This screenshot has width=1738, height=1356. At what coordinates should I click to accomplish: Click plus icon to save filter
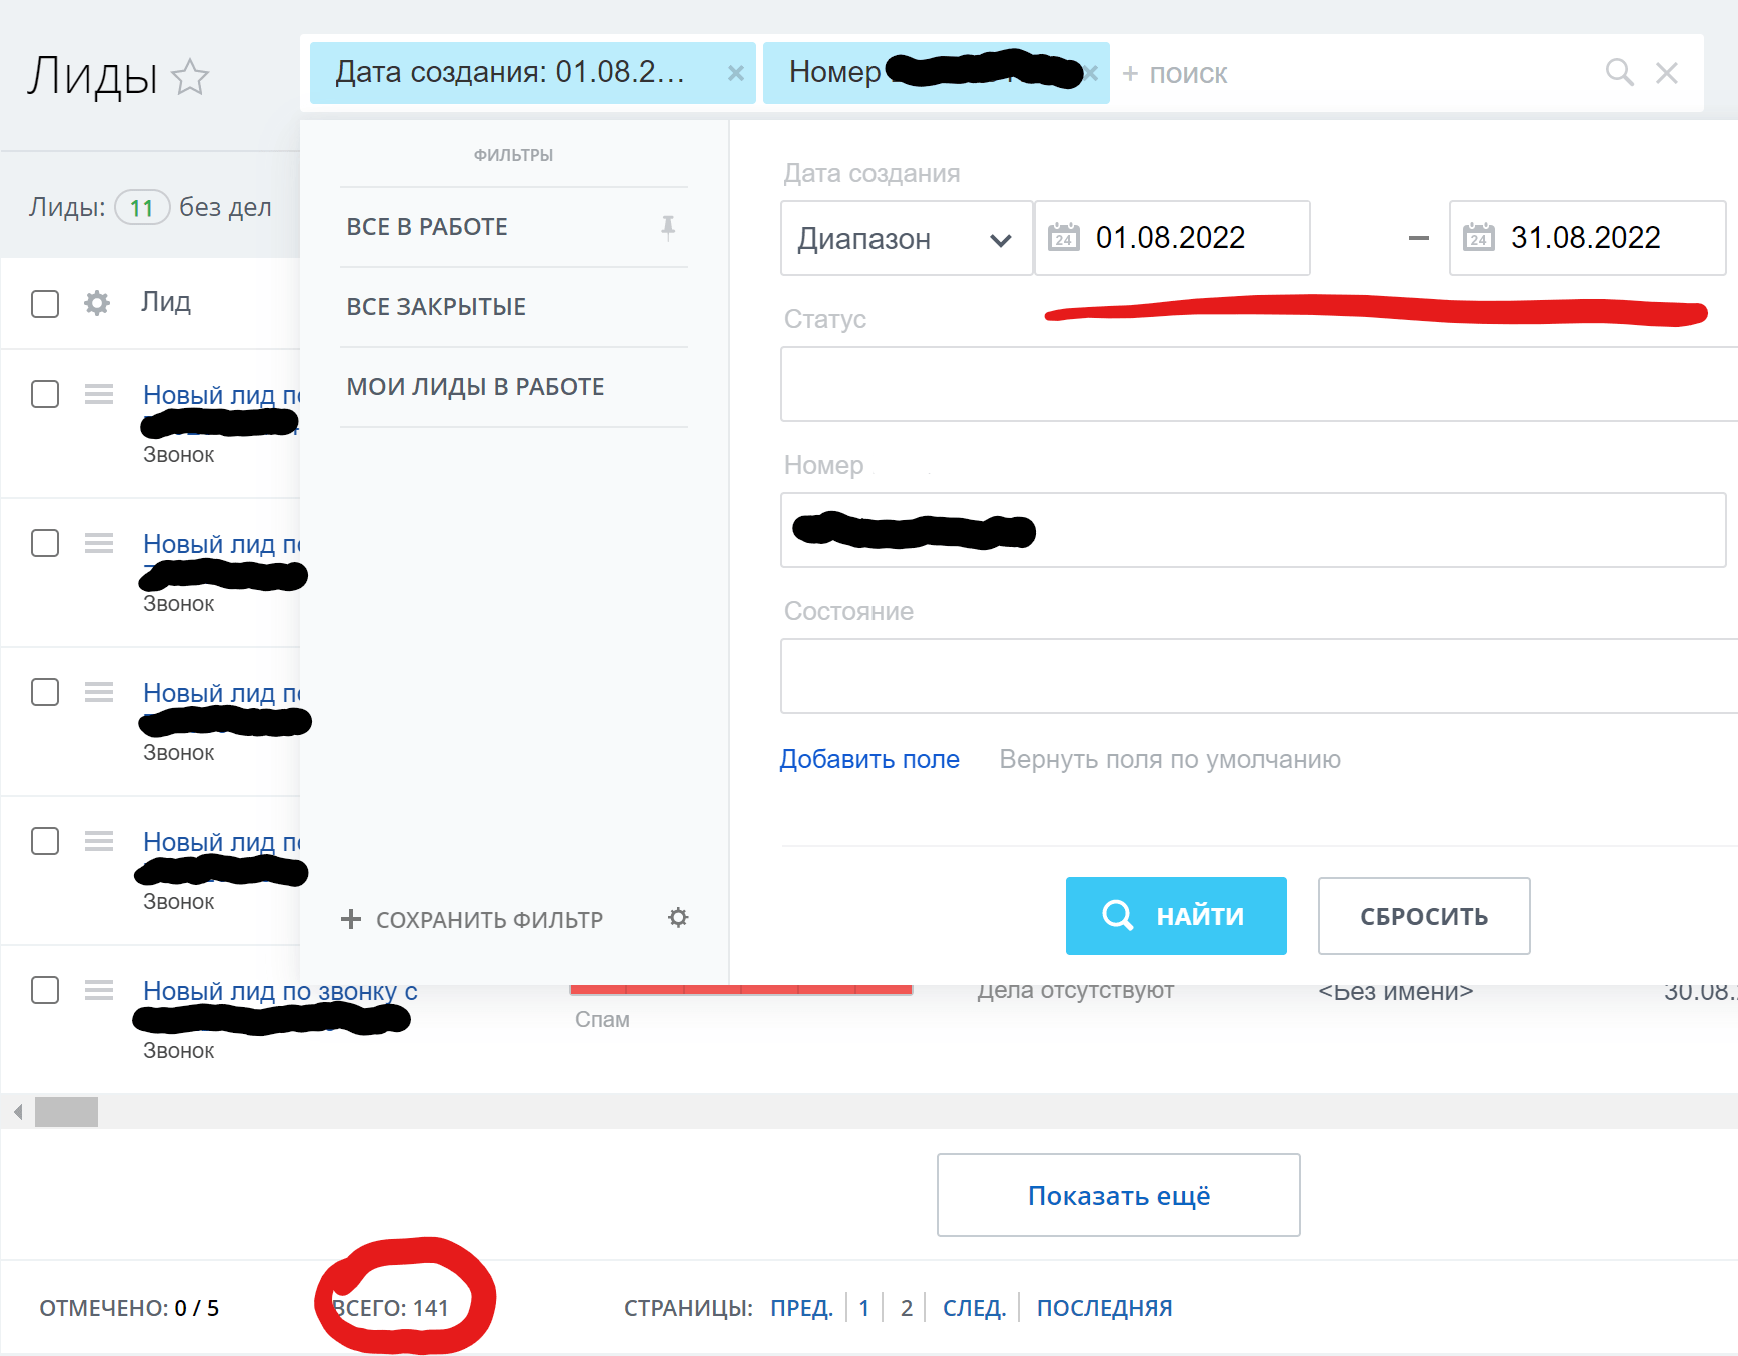coord(350,919)
